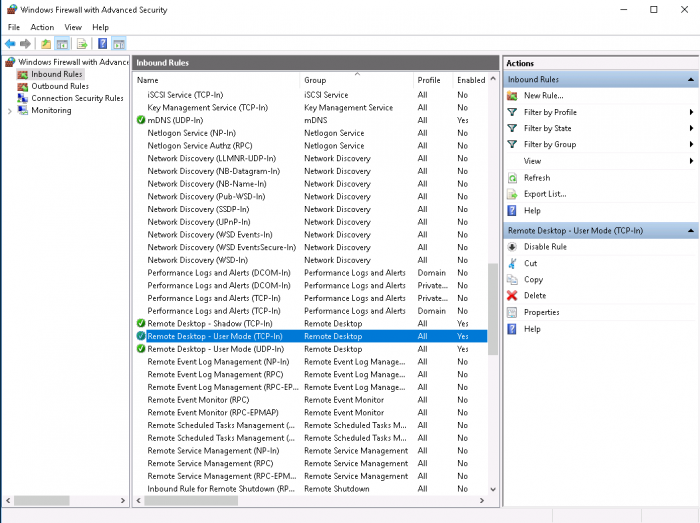This screenshot has width=700, height=523.
Task: Select Key Management Service (TCP-In) rule
Action: point(311,108)
